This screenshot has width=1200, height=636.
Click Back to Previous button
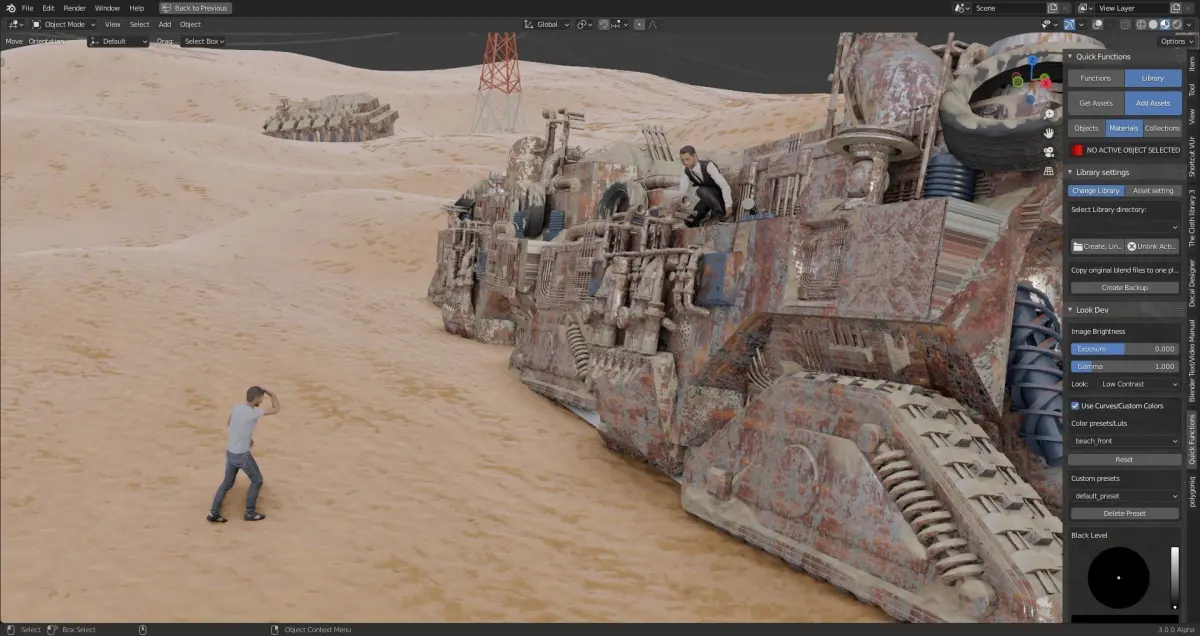click(196, 8)
